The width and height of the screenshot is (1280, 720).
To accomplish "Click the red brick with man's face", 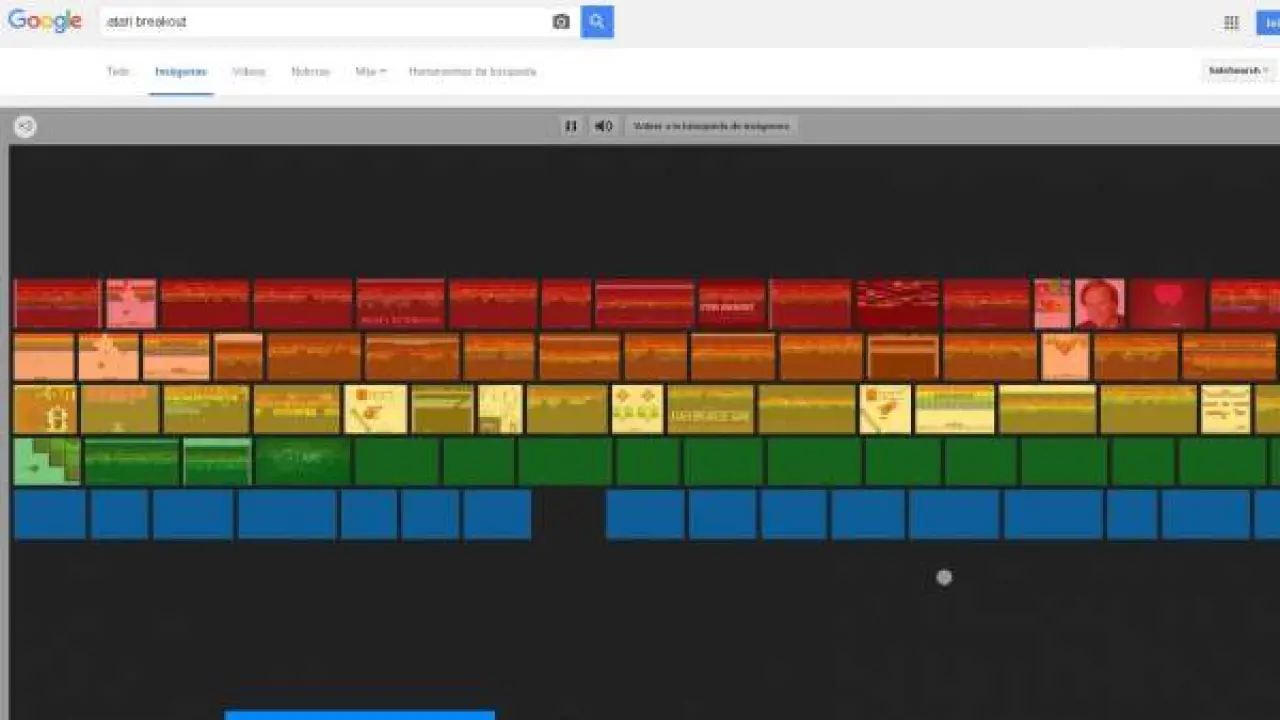I will click(x=1099, y=303).
